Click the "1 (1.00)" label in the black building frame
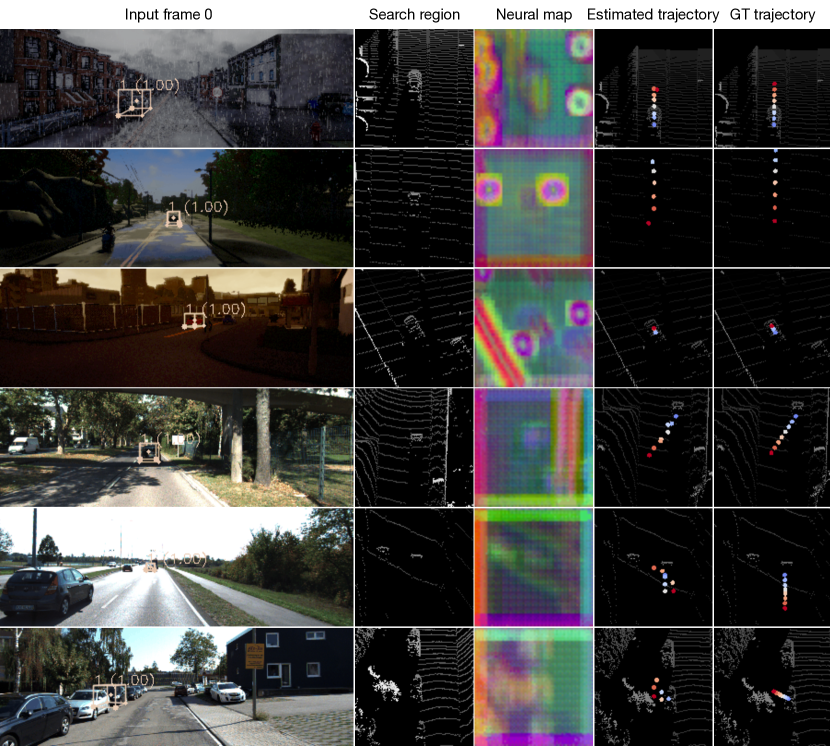Viewport: 830px width, 746px height. click(125, 680)
